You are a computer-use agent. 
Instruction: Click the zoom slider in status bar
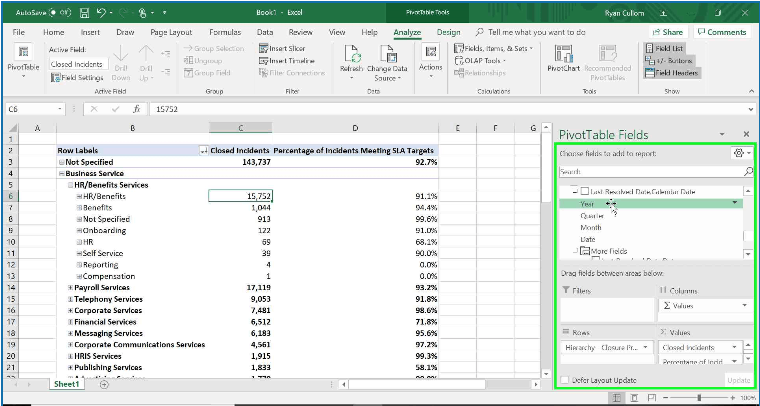(x=699, y=398)
